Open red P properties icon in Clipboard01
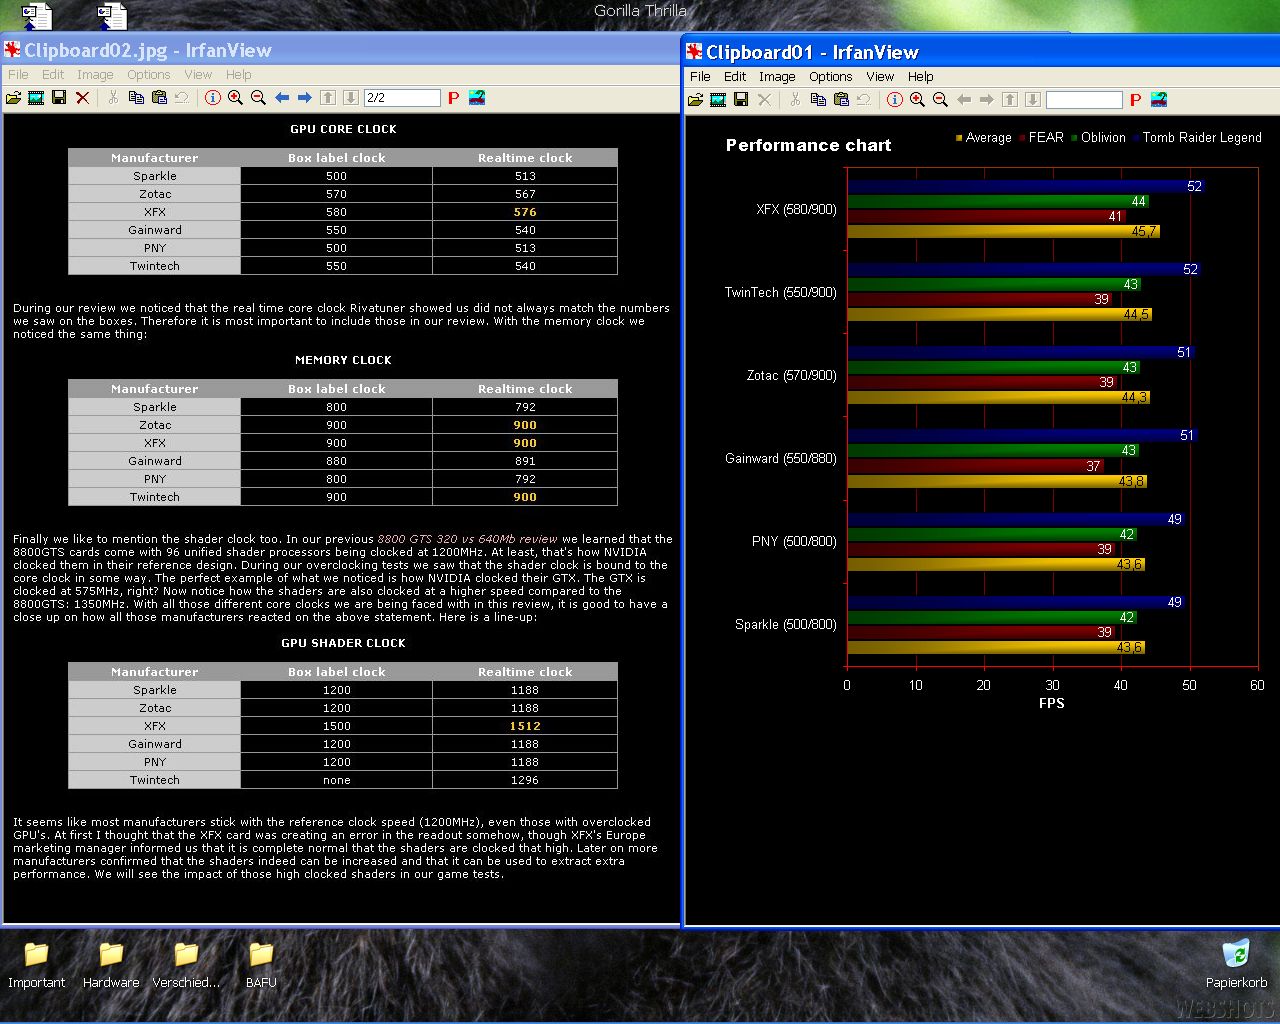1280x1024 pixels. click(x=1135, y=100)
